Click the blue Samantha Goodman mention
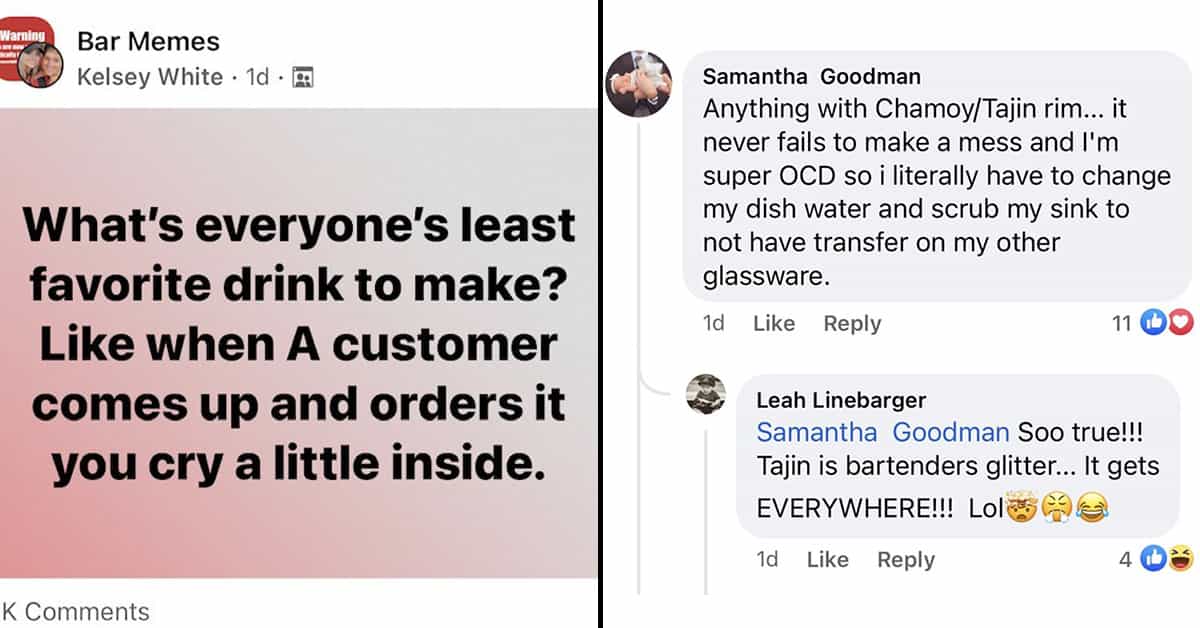 [x=882, y=433]
